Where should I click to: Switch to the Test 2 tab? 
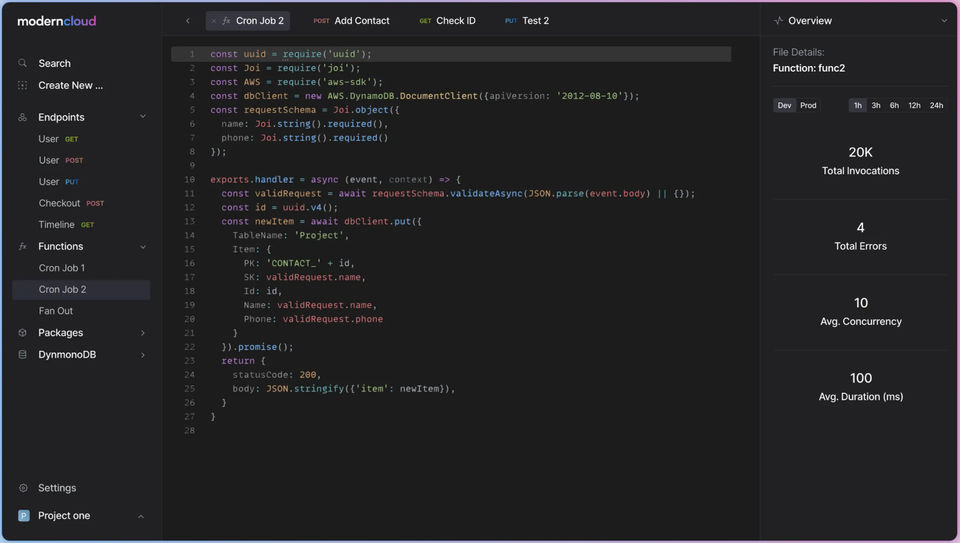tap(527, 21)
